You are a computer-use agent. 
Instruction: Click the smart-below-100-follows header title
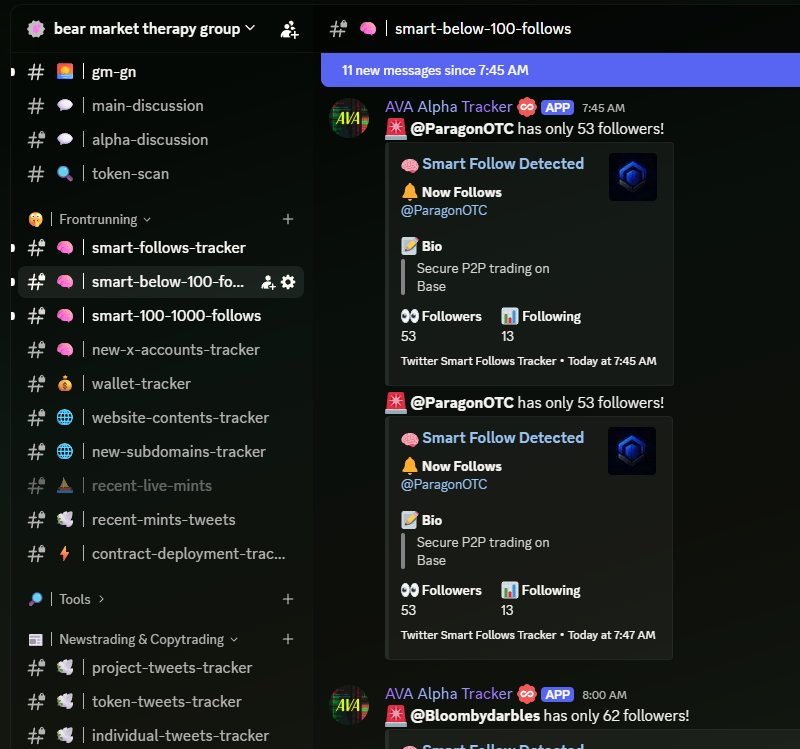[483, 29]
